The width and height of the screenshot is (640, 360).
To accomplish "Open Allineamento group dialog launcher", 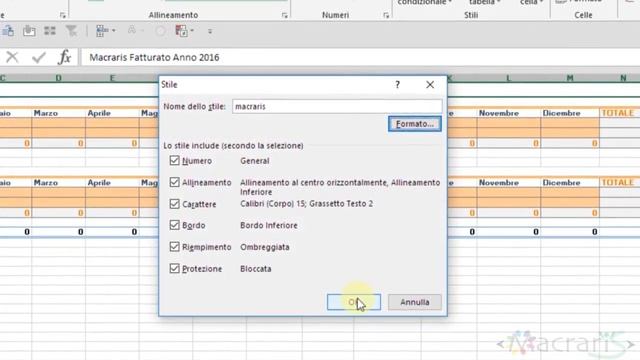I will click(284, 16).
